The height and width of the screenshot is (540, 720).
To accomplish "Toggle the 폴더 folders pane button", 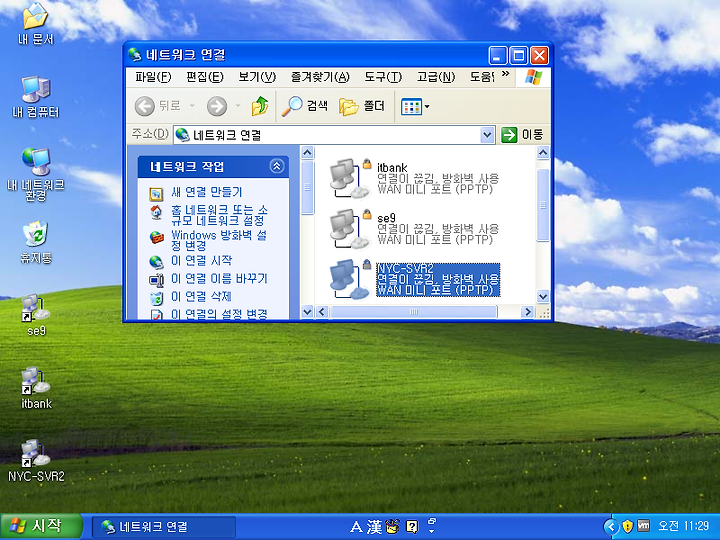I will [362, 106].
